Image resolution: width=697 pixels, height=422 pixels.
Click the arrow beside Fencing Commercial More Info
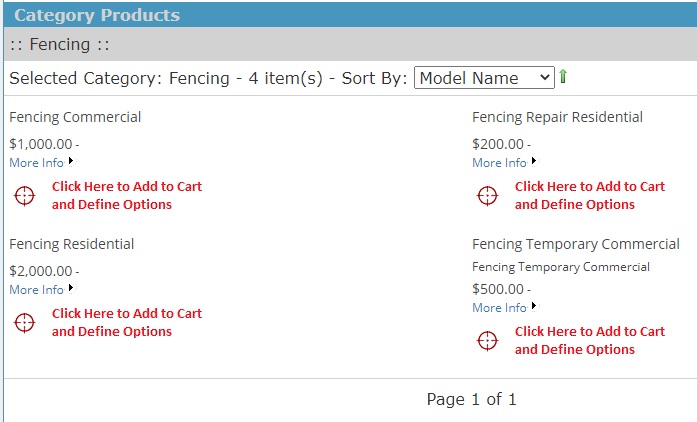click(x=71, y=161)
